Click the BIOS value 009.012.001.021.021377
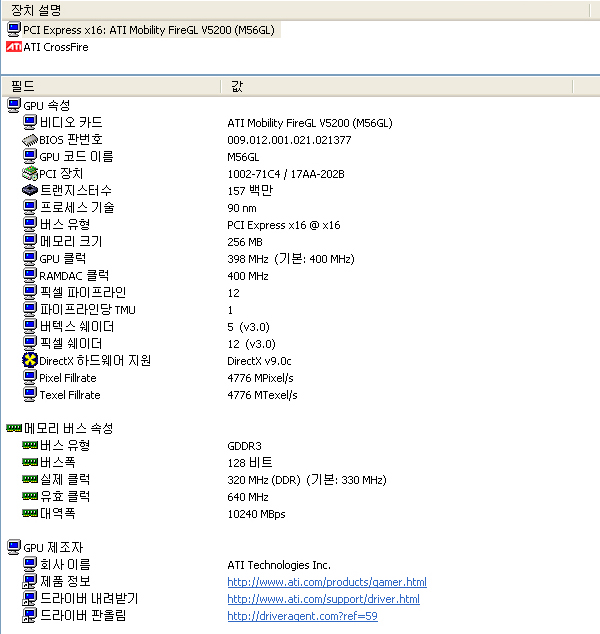The image size is (600, 634). (x=289, y=140)
